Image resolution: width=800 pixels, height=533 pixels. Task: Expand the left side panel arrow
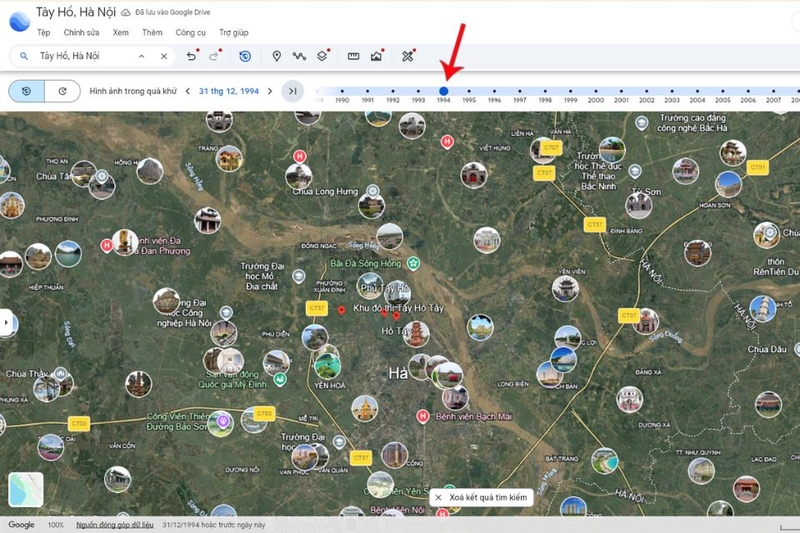tap(6, 322)
